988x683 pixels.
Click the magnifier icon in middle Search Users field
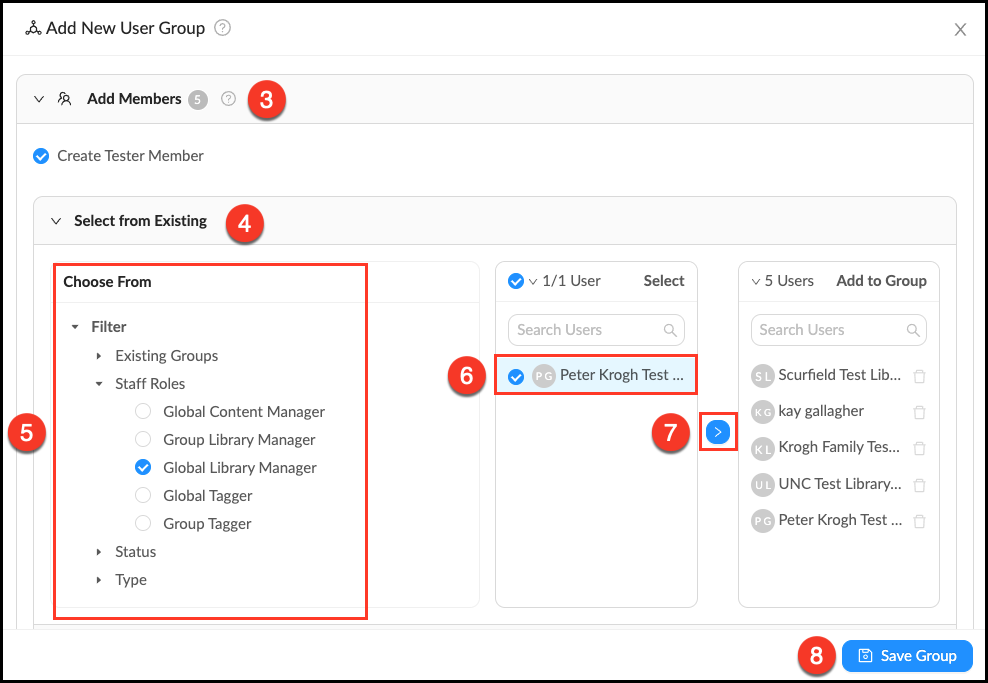[674, 329]
